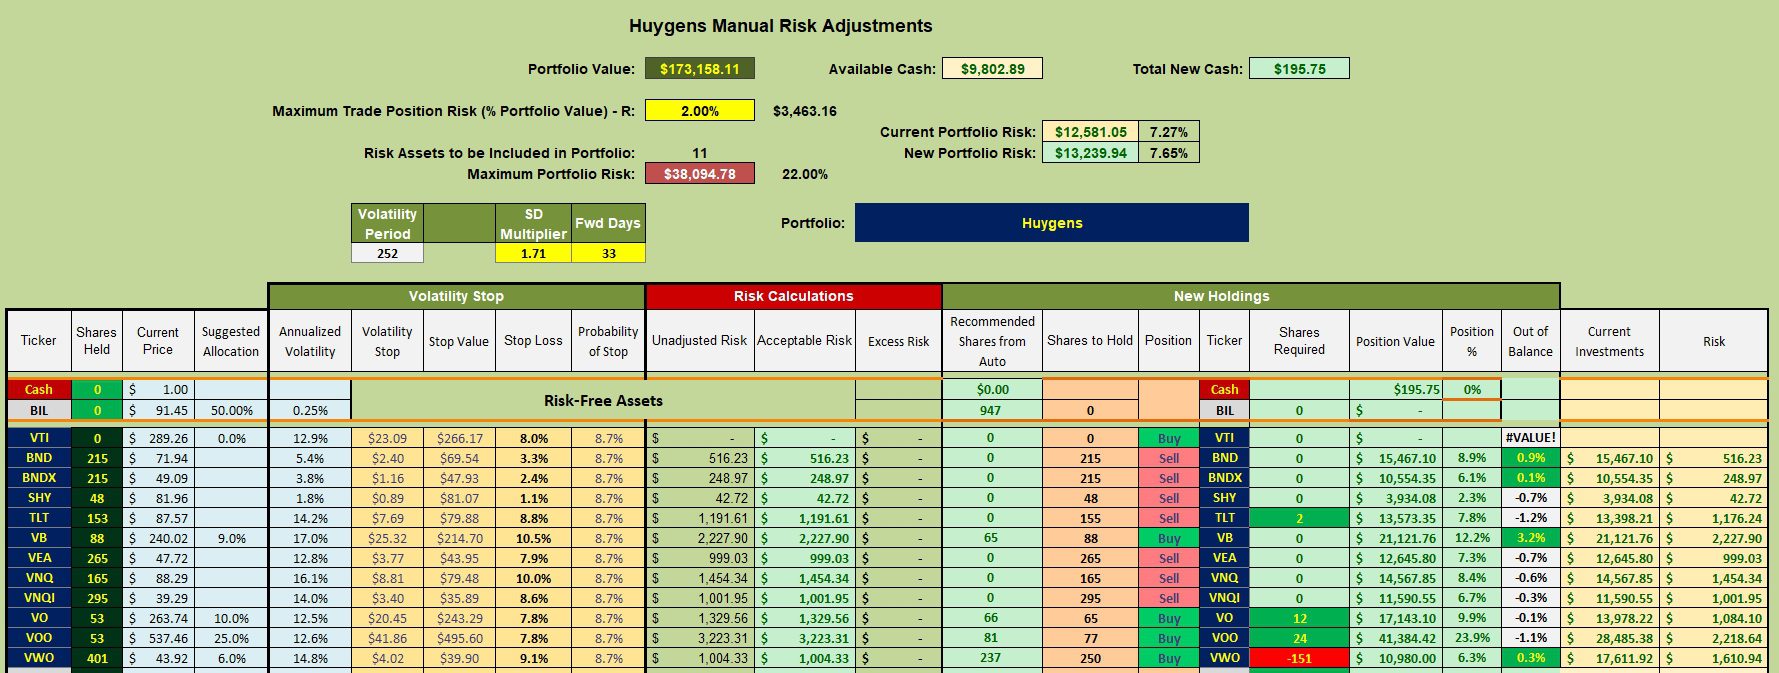Click the Cash ticker in New Holdings

pos(1224,389)
